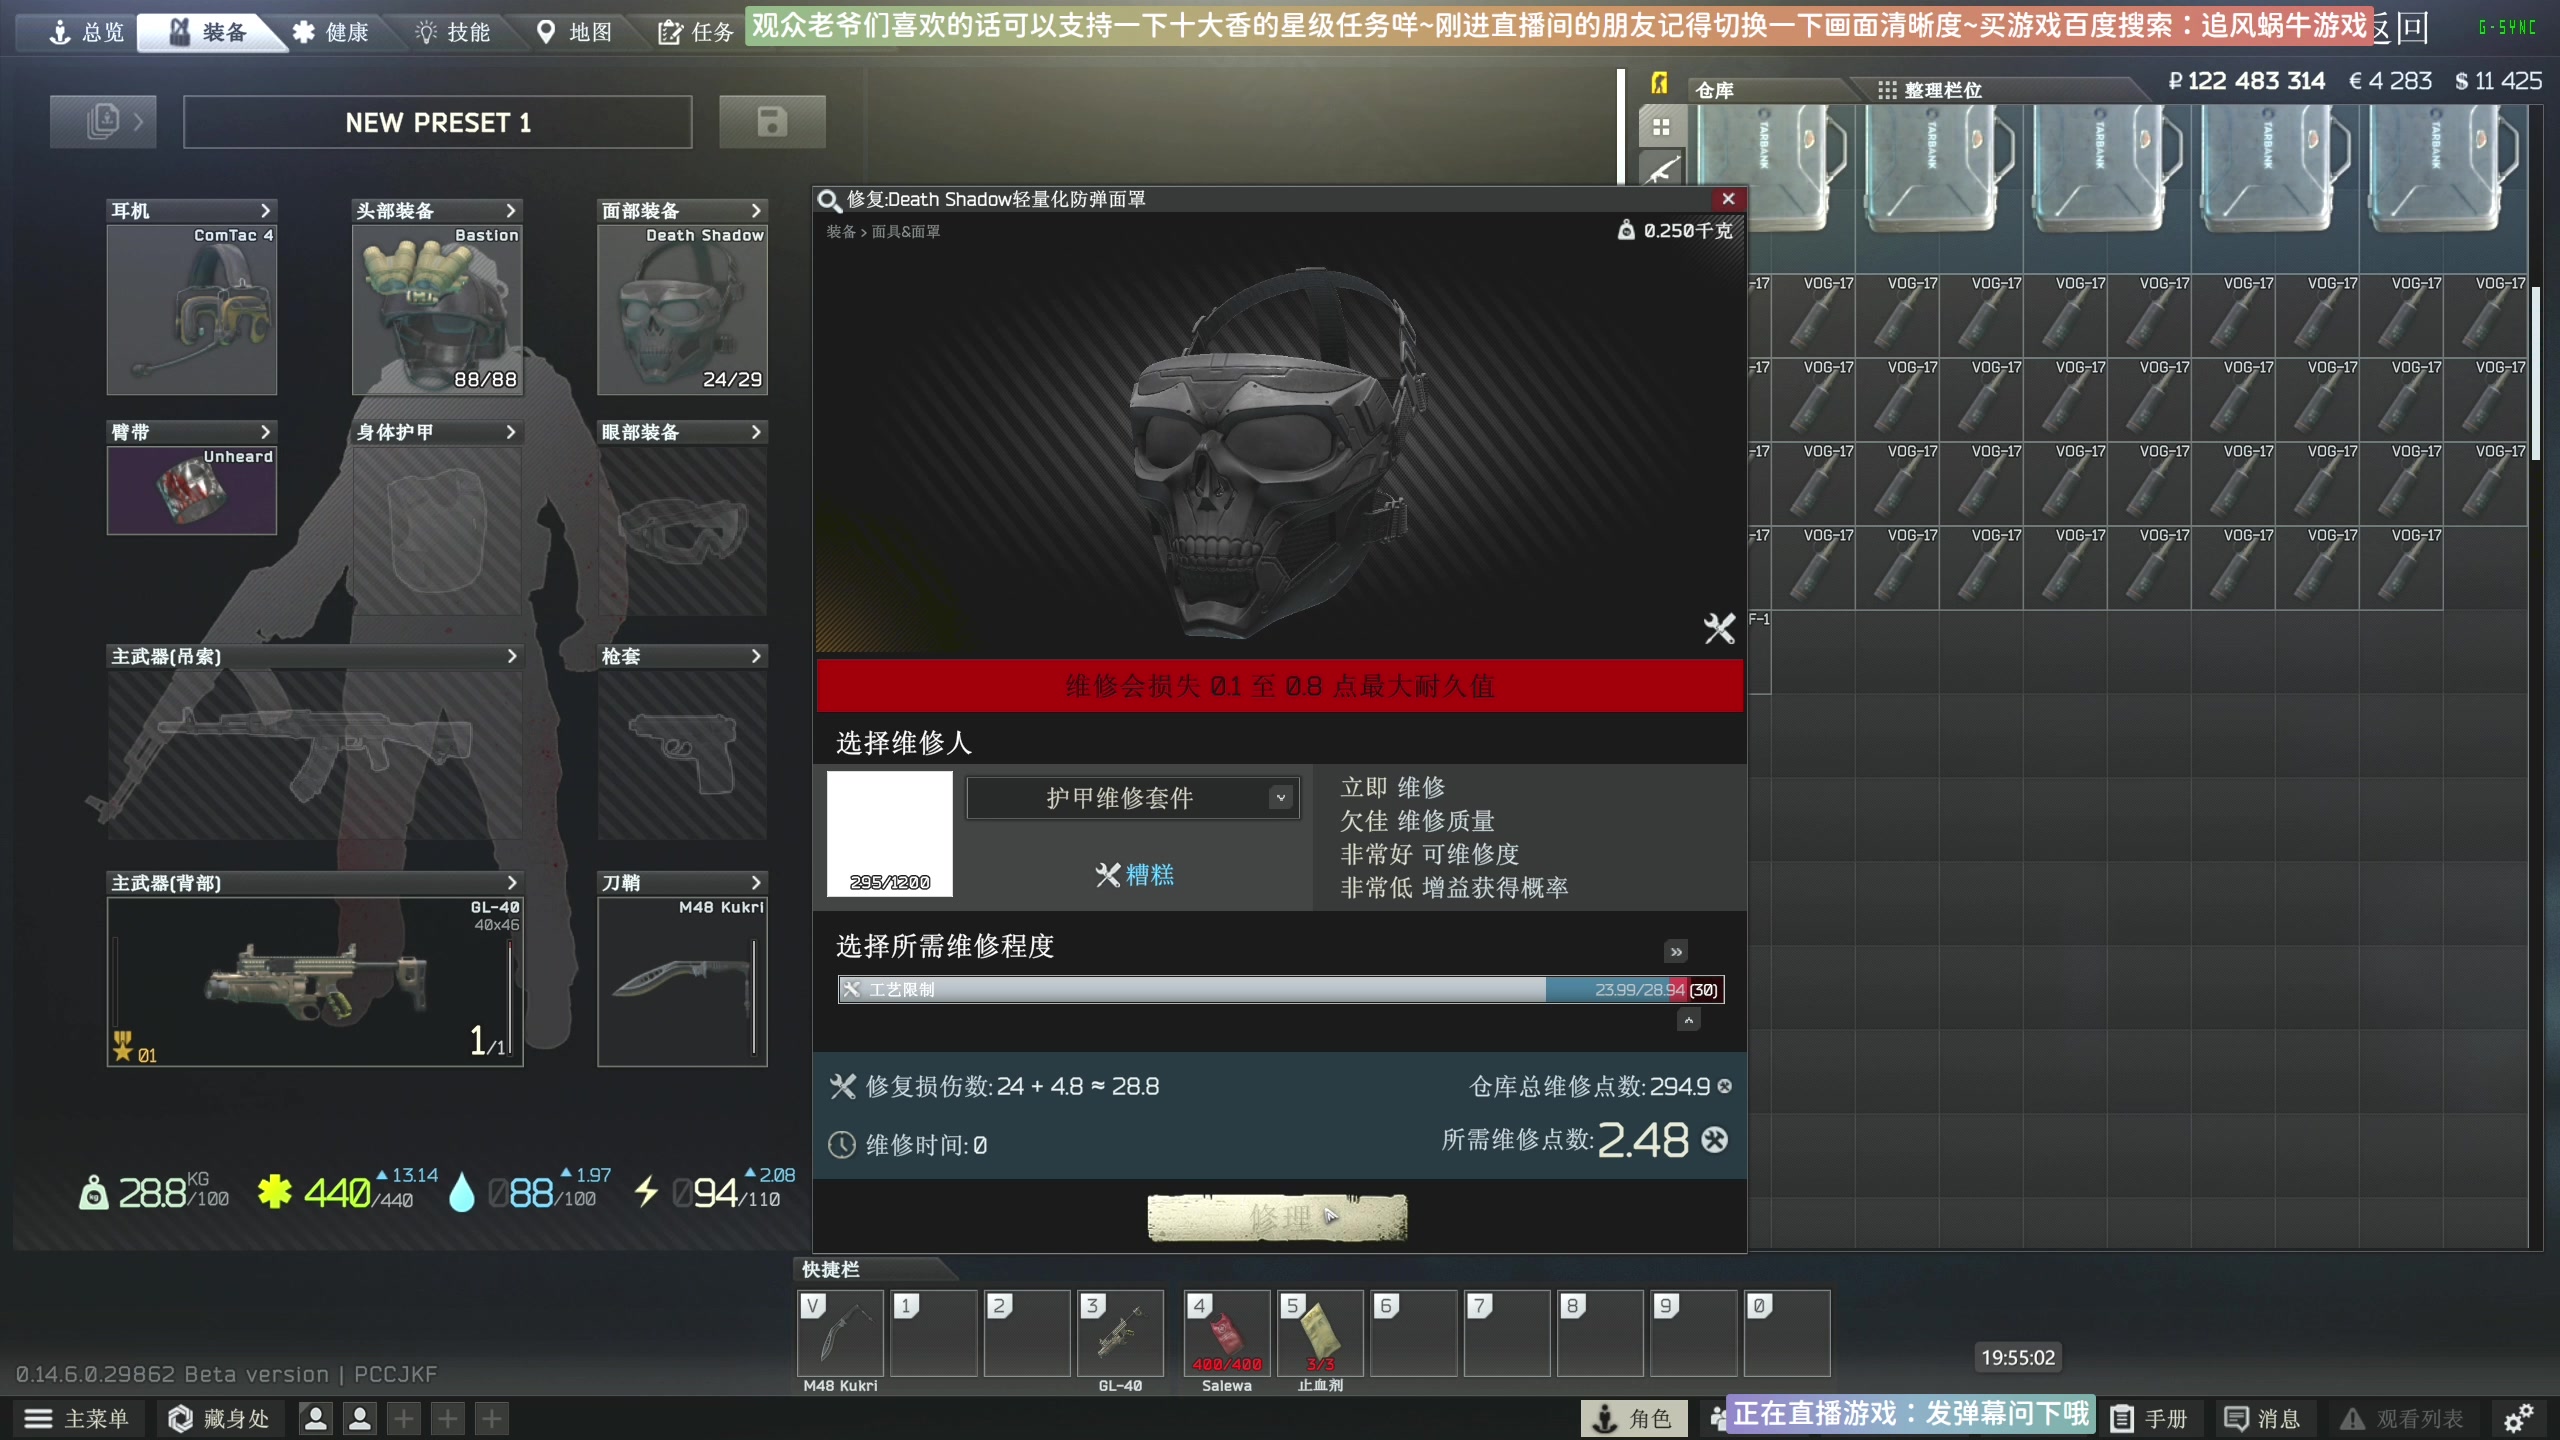Open the 主菜单 main menu
The width and height of the screenshot is (2560, 1440).
tap(78, 1418)
